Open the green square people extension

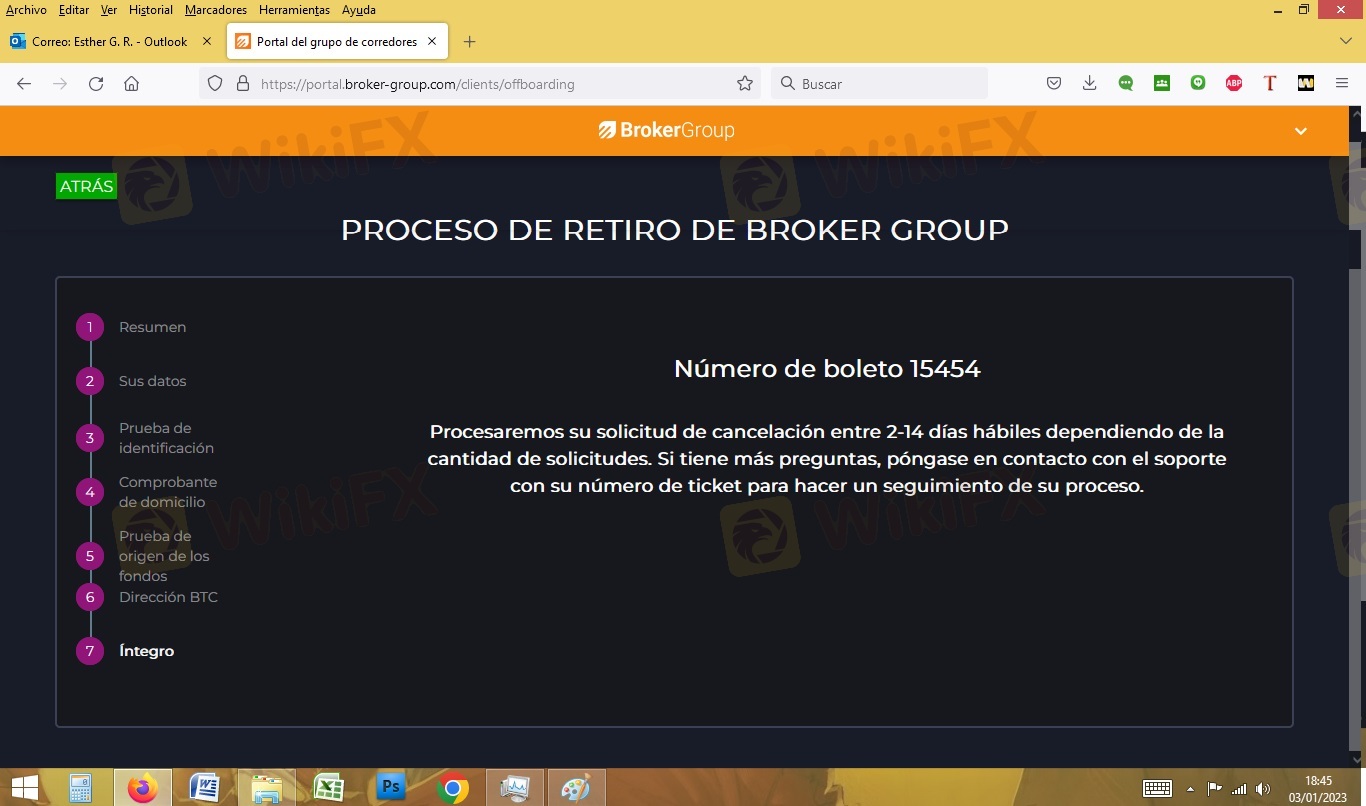(1162, 84)
